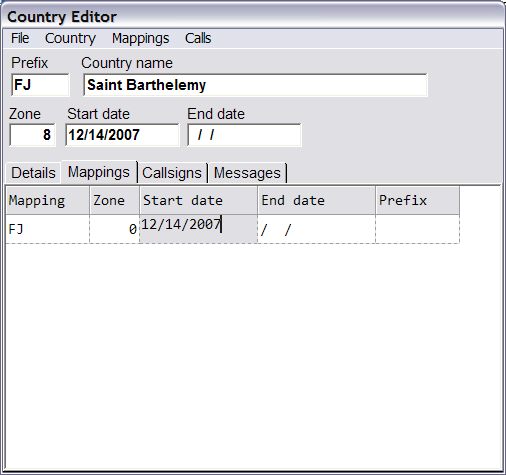Click the End date column header

[x=317, y=200]
